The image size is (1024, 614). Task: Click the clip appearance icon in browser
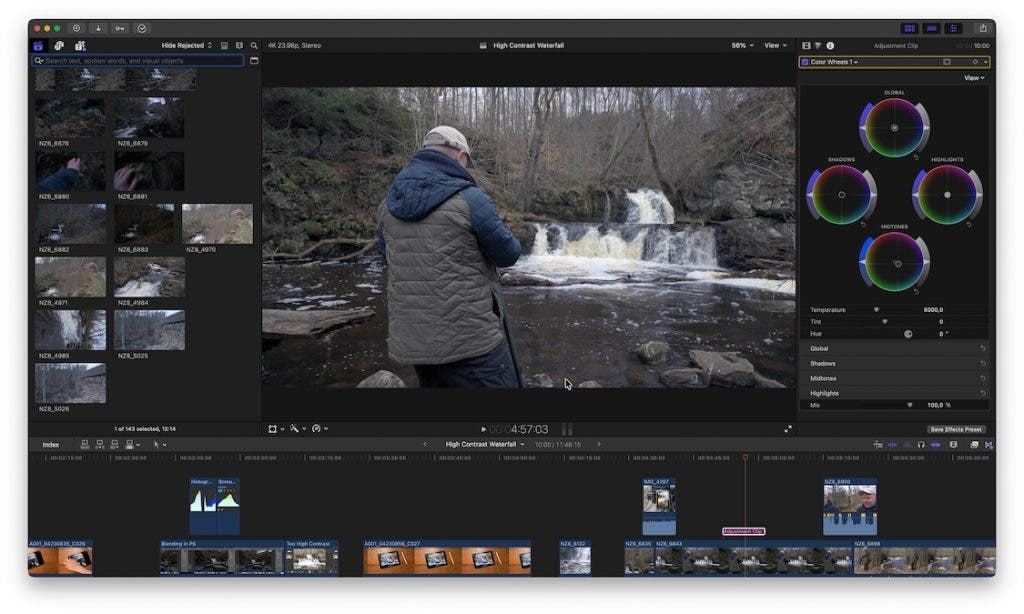tap(224, 46)
